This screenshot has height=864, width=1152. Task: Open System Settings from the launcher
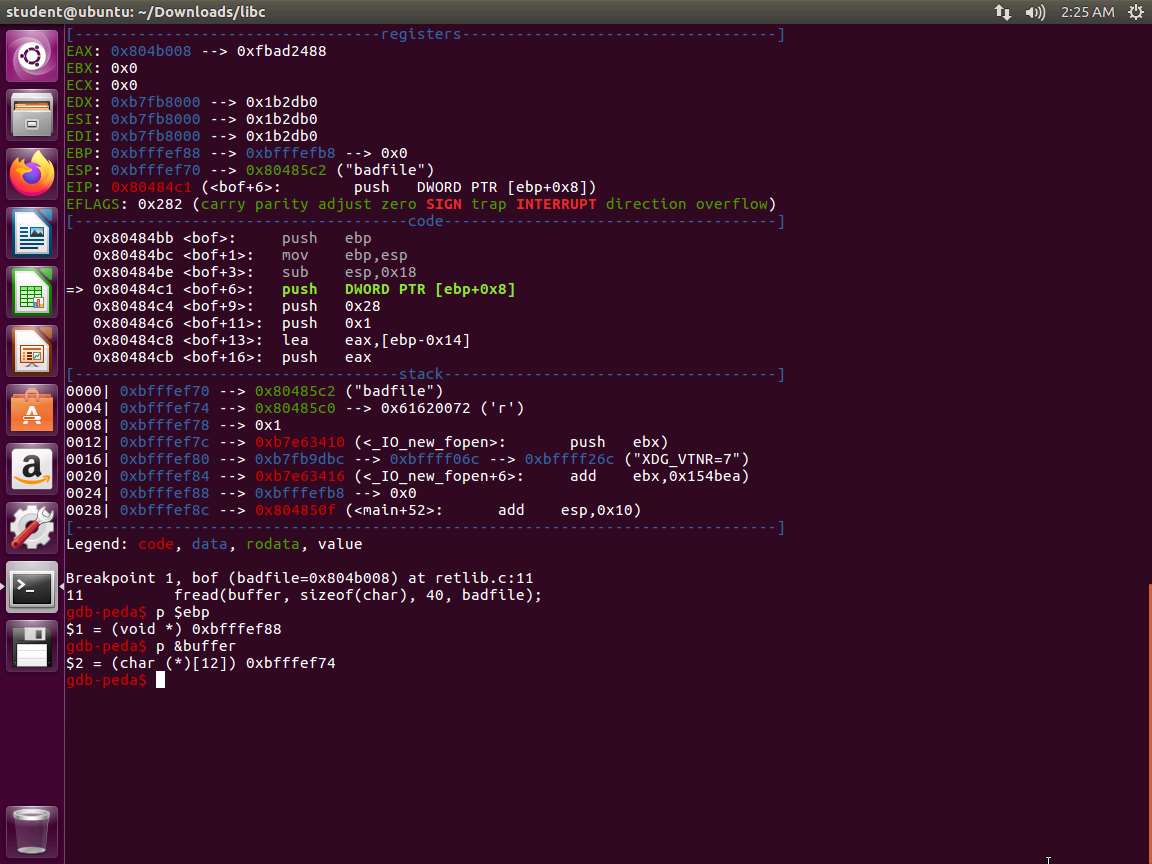click(32, 528)
